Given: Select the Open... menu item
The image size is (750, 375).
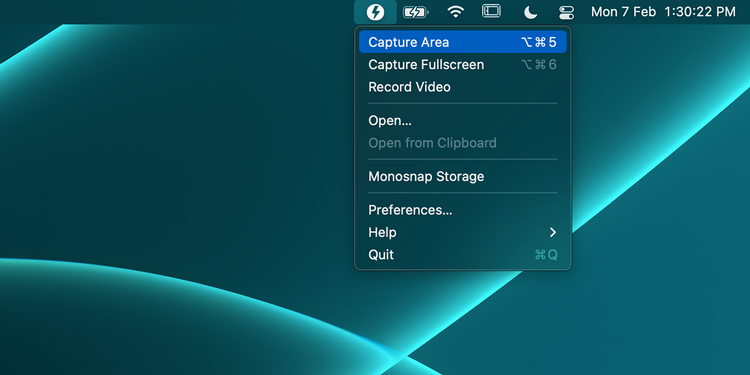Looking at the screenshot, I should coord(463,121).
